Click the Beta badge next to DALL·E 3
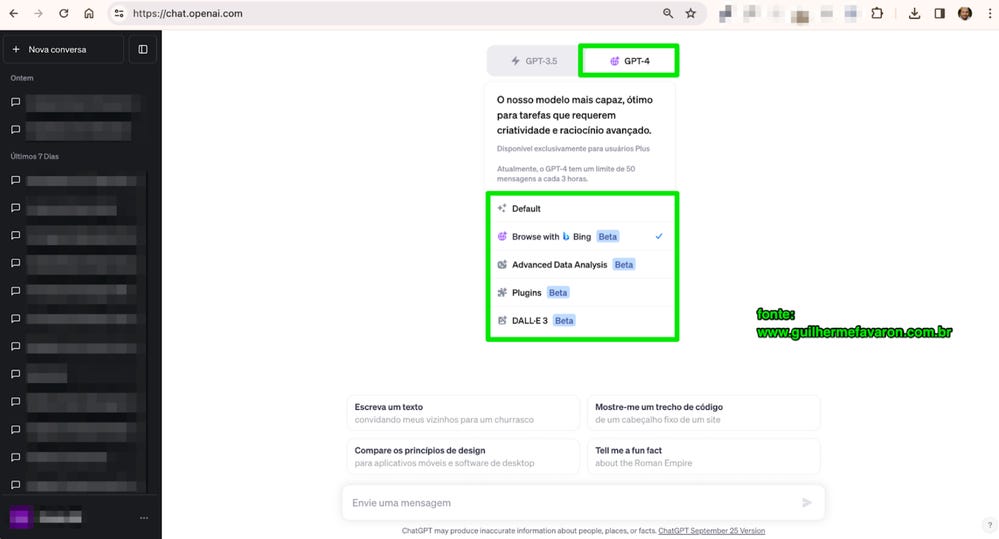Screen dimensions: 999x539 564,320
